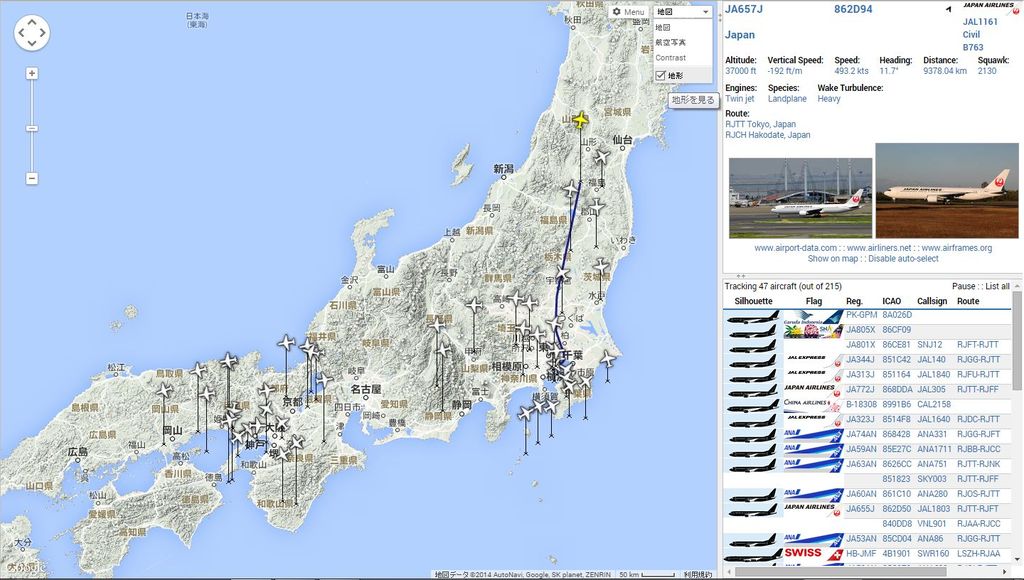Click registration JA657J in detail header
Screen dimensions: 1024x580
743,9
